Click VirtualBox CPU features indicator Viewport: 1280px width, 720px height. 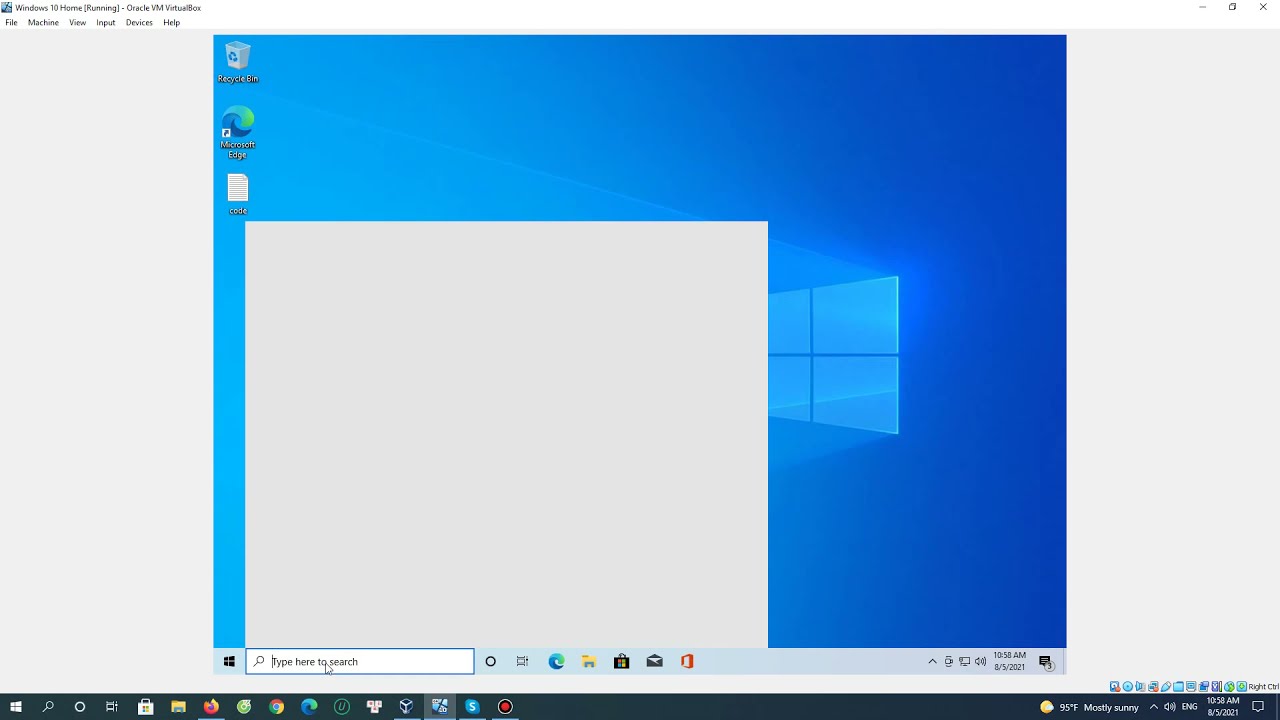1216,686
